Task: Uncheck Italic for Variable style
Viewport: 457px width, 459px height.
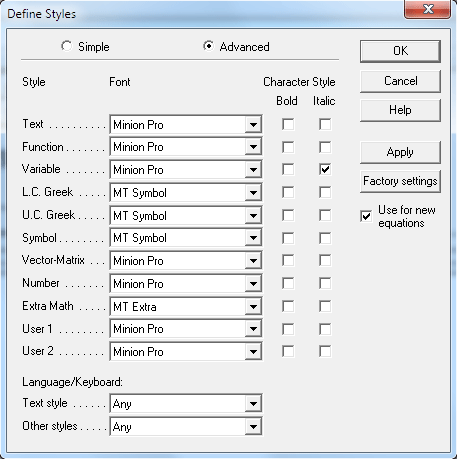Action: coord(325,170)
